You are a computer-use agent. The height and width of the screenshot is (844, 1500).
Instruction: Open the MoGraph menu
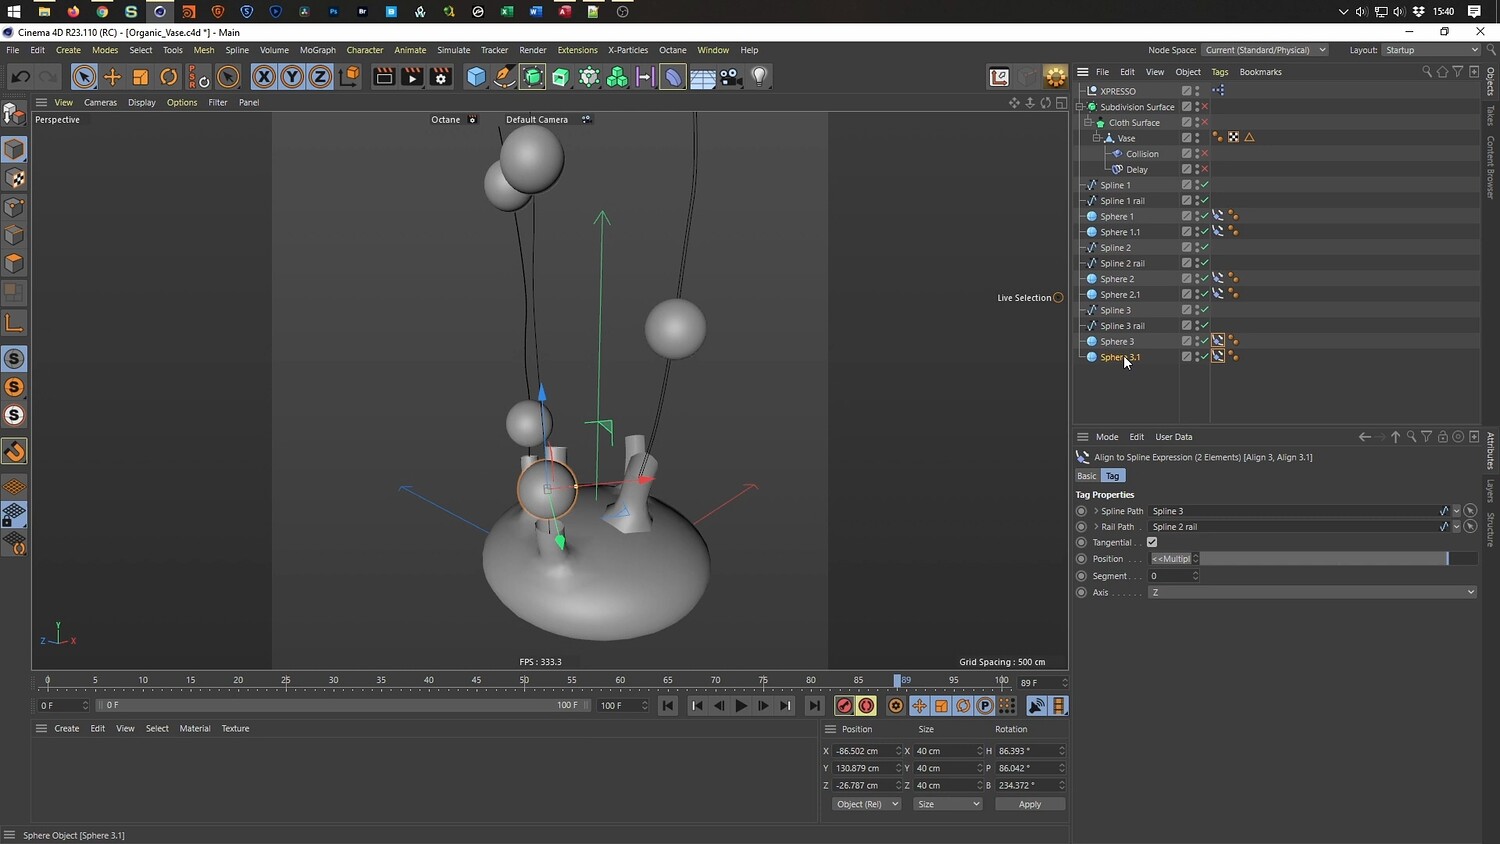318,50
